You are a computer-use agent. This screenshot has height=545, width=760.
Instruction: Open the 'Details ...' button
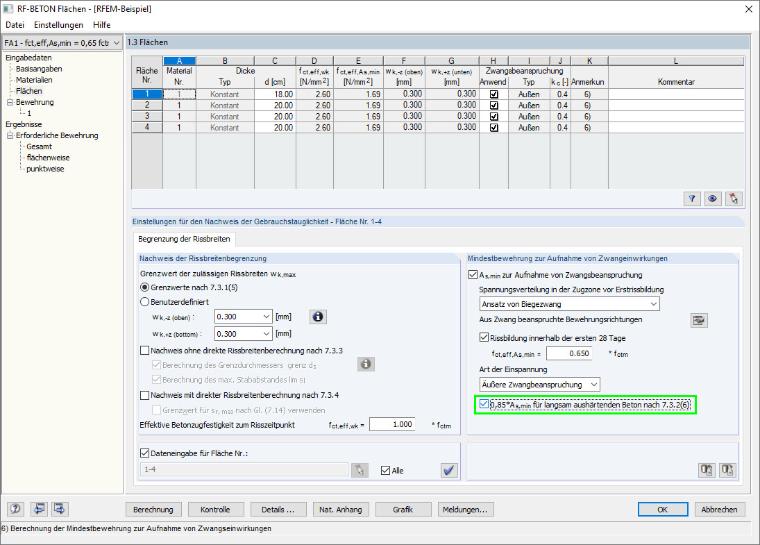278,510
